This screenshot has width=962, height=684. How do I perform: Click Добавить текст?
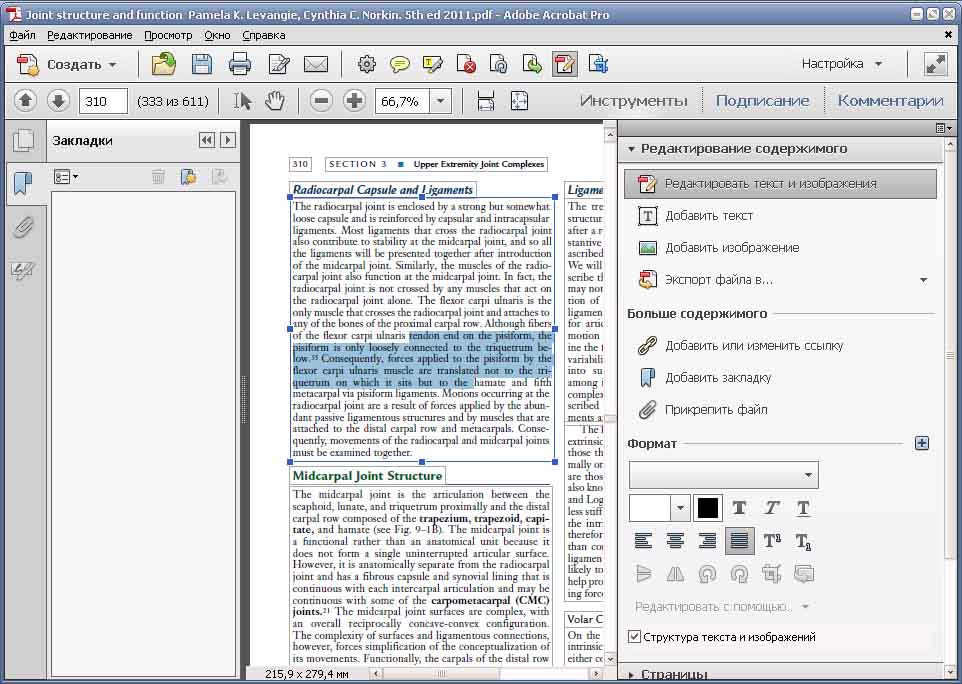(709, 215)
